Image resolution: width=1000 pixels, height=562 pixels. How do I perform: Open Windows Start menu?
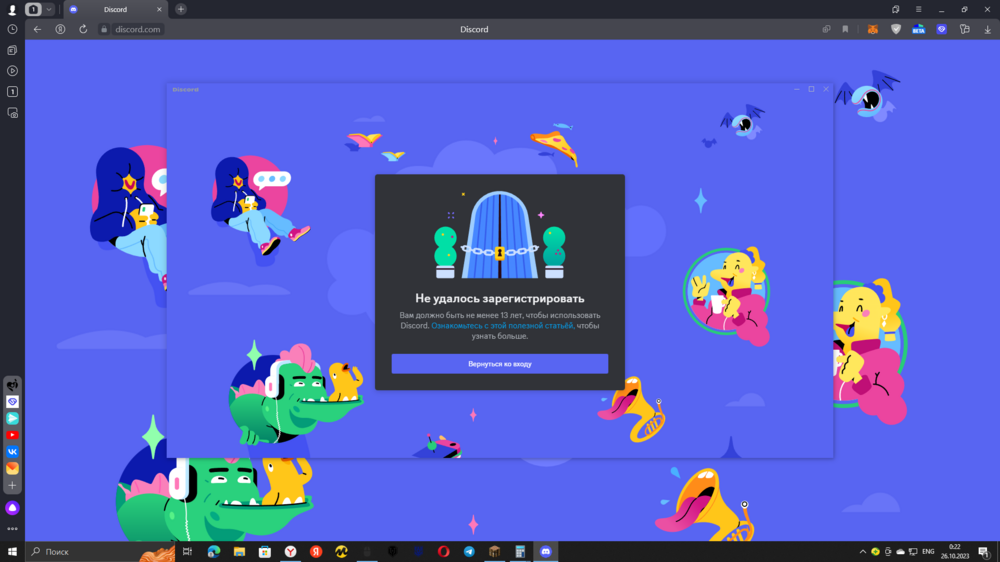[12, 552]
